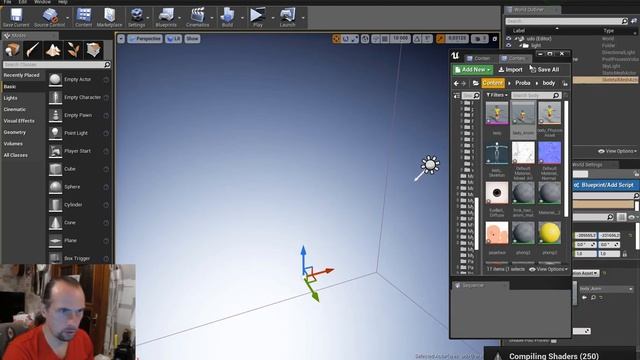The width and height of the screenshot is (640, 360).
Task: Open the Filters dropdown in Content Browser
Action: 497,95
